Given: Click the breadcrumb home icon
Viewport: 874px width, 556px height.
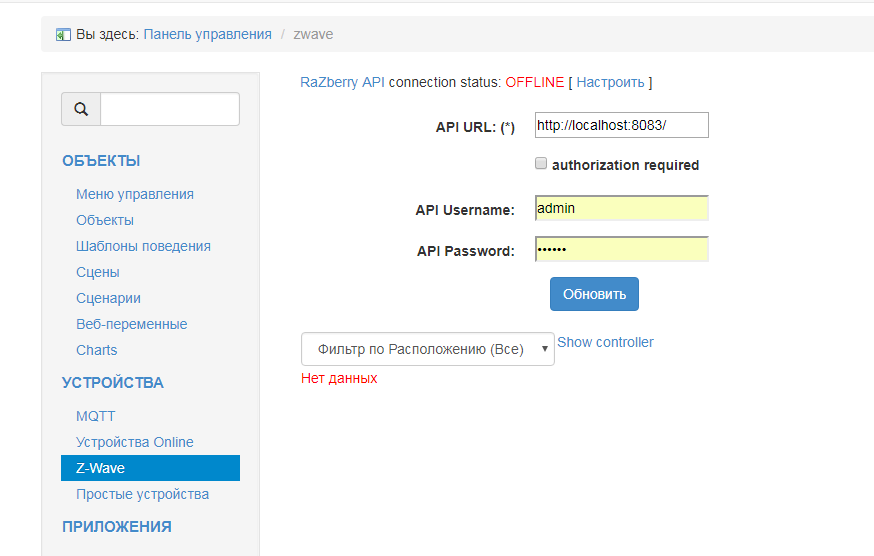Looking at the screenshot, I should tap(64, 34).
